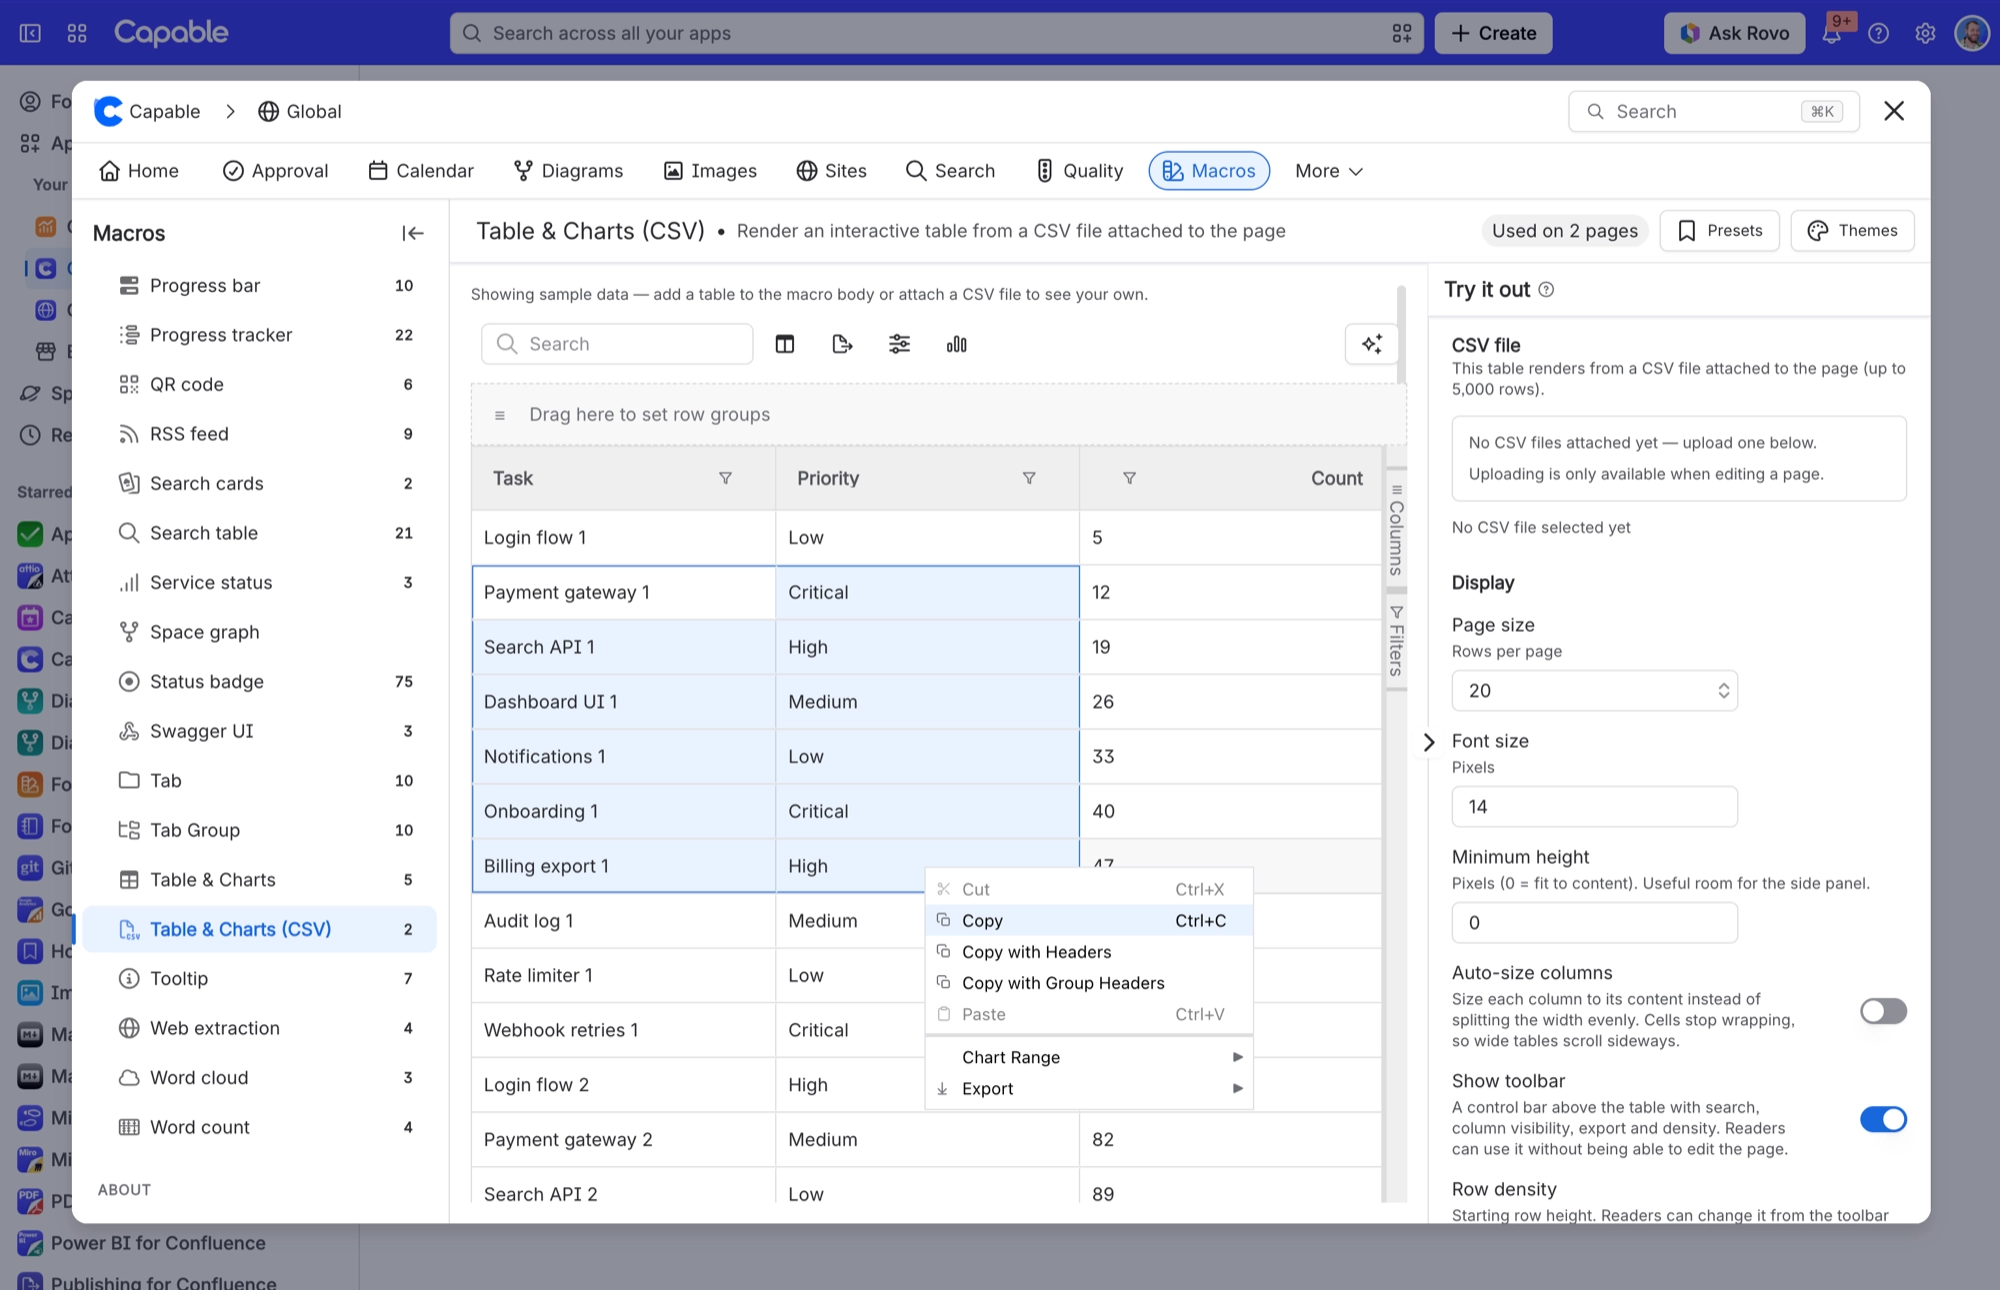Switch to the Diagrams tab

(568, 171)
